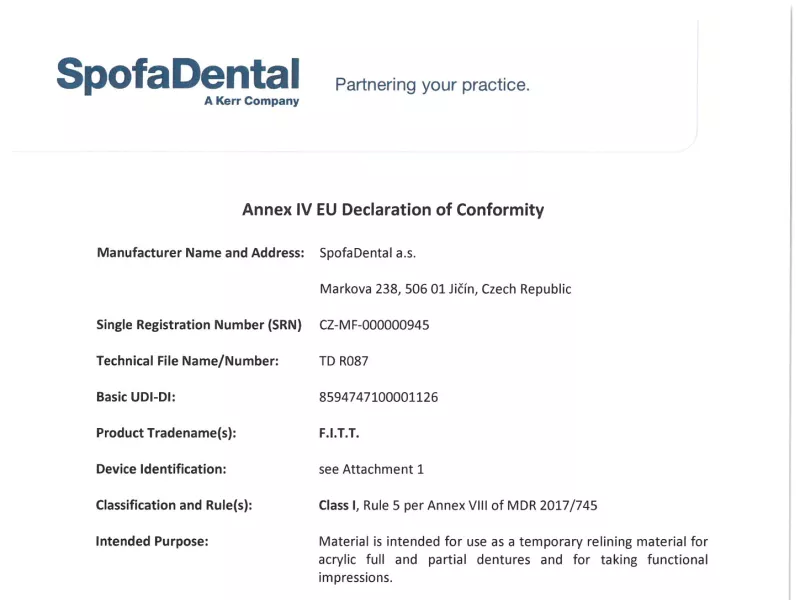Click the intended purpose description paragraph
This screenshot has height=600, width=800.
pos(513,559)
